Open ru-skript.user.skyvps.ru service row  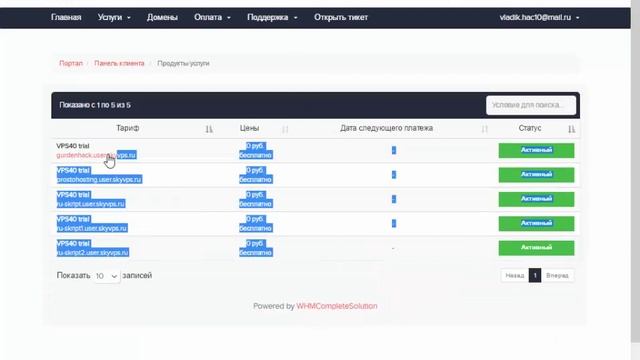pyautogui.click(x=91, y=204)
